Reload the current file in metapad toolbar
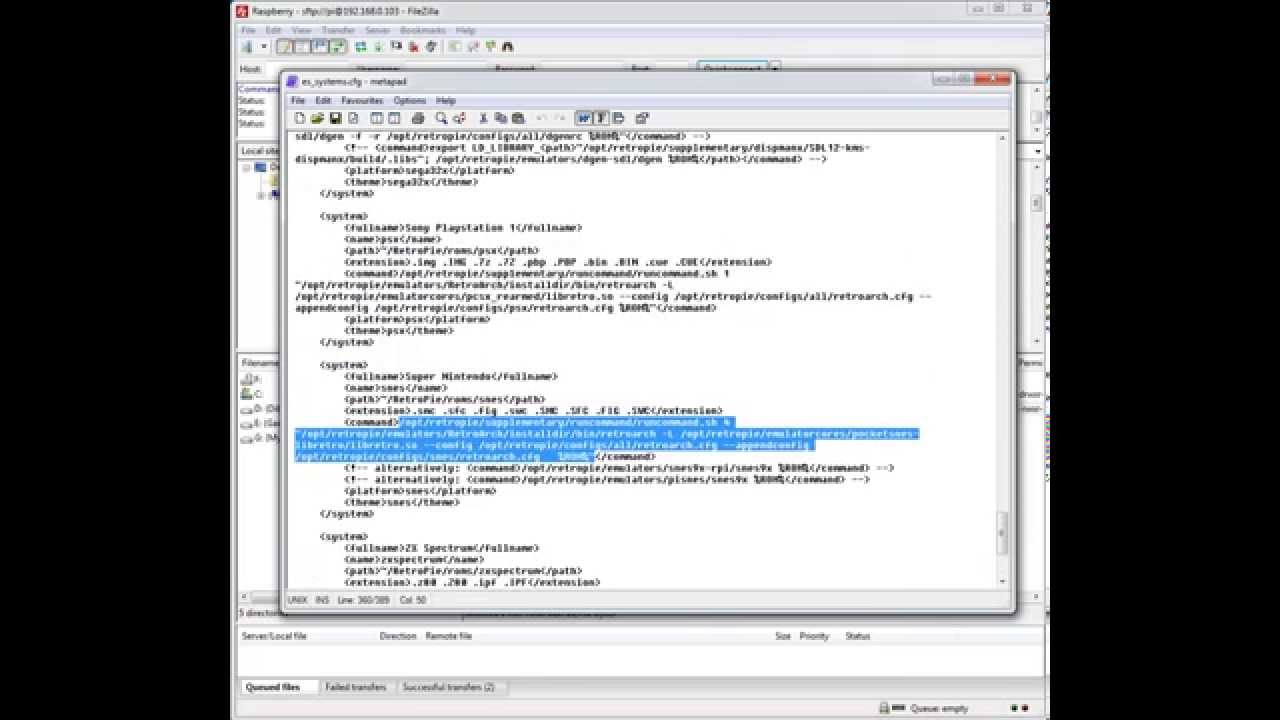Image resolution: width=1280 pixels, height=720 pixels. click(x=353, y=118)
